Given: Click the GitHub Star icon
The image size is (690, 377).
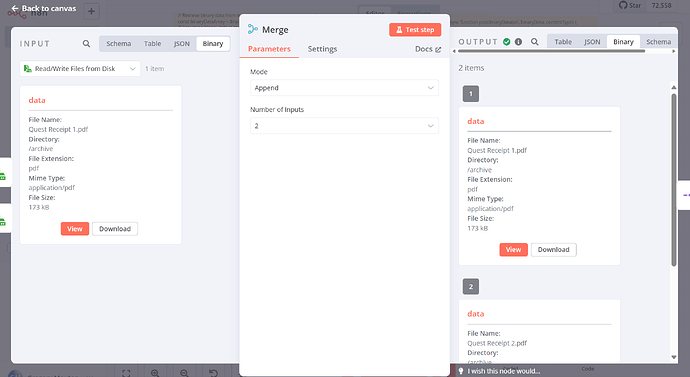Looking at the screenshot, I should coord(623,5).
